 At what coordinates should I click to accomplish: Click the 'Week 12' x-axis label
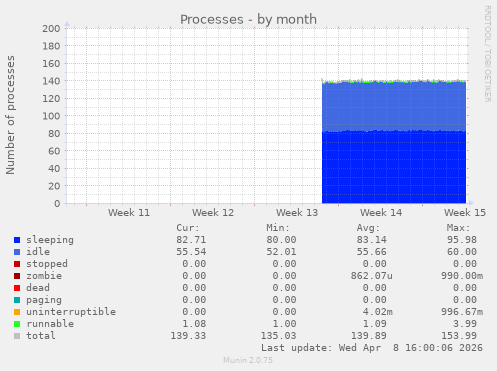213,213
